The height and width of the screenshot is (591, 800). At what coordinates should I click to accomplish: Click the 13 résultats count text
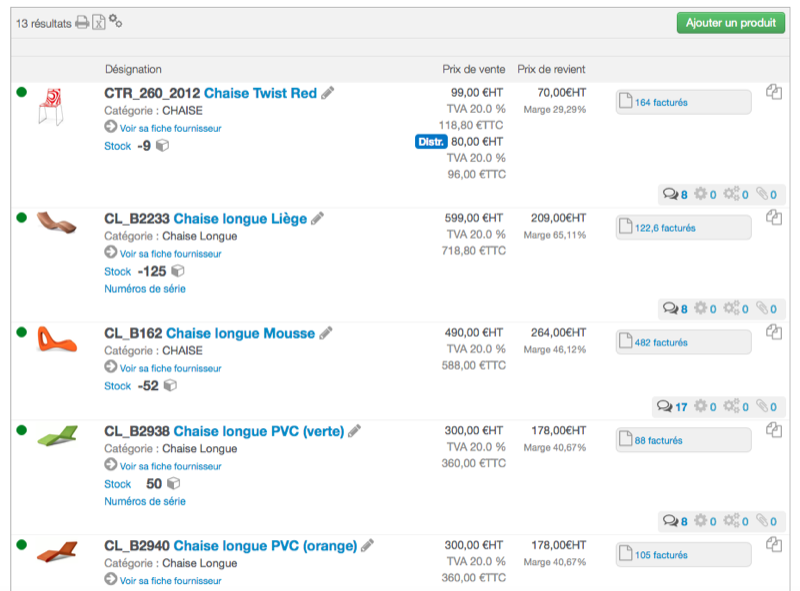pos(43,23)
